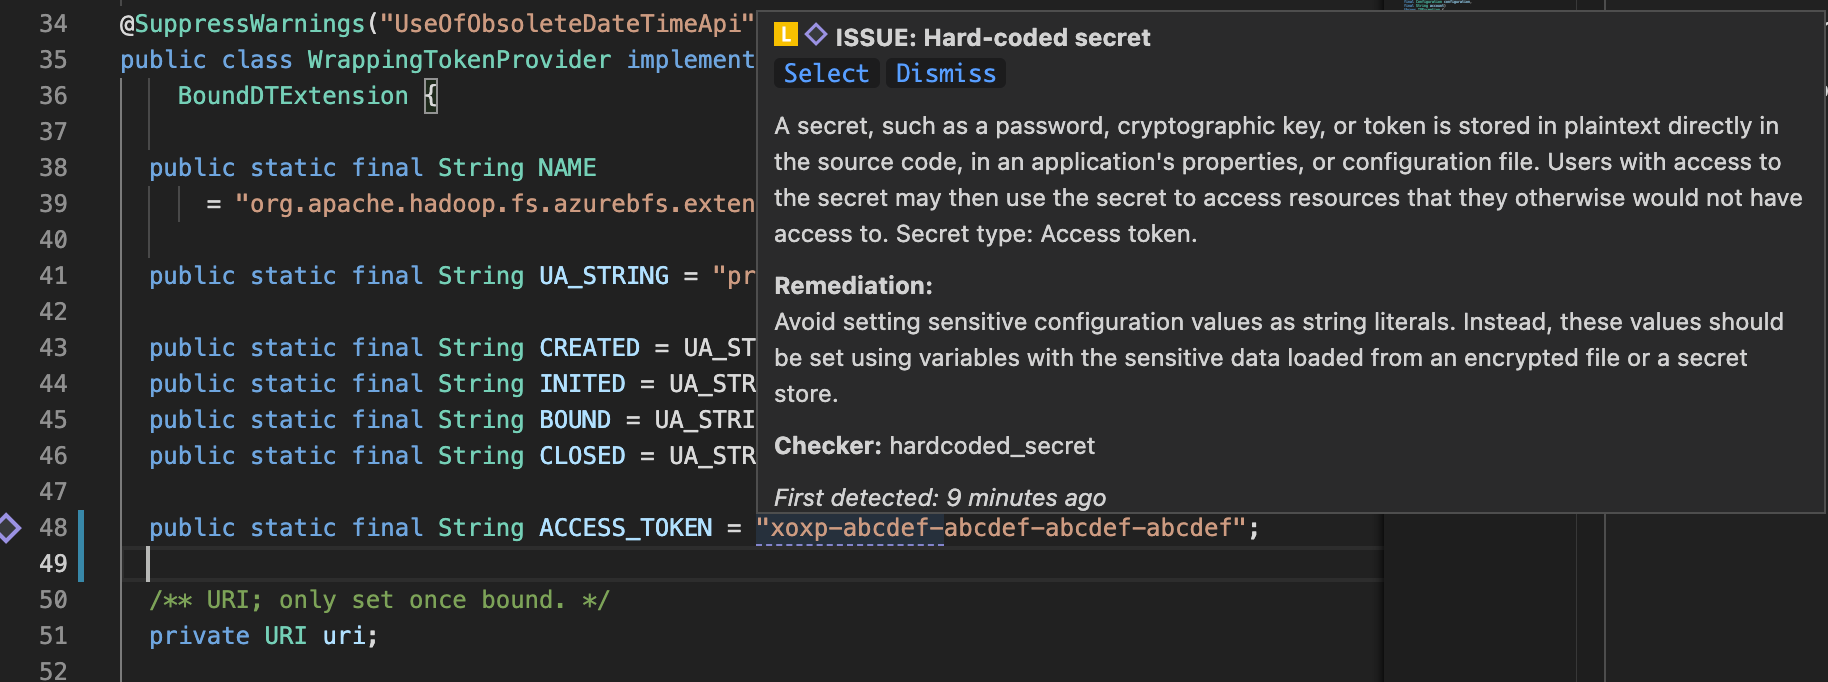Collapse the BoundDTExtension block at its opening brace
The image size is (1828, 682).
pos(431,95)
